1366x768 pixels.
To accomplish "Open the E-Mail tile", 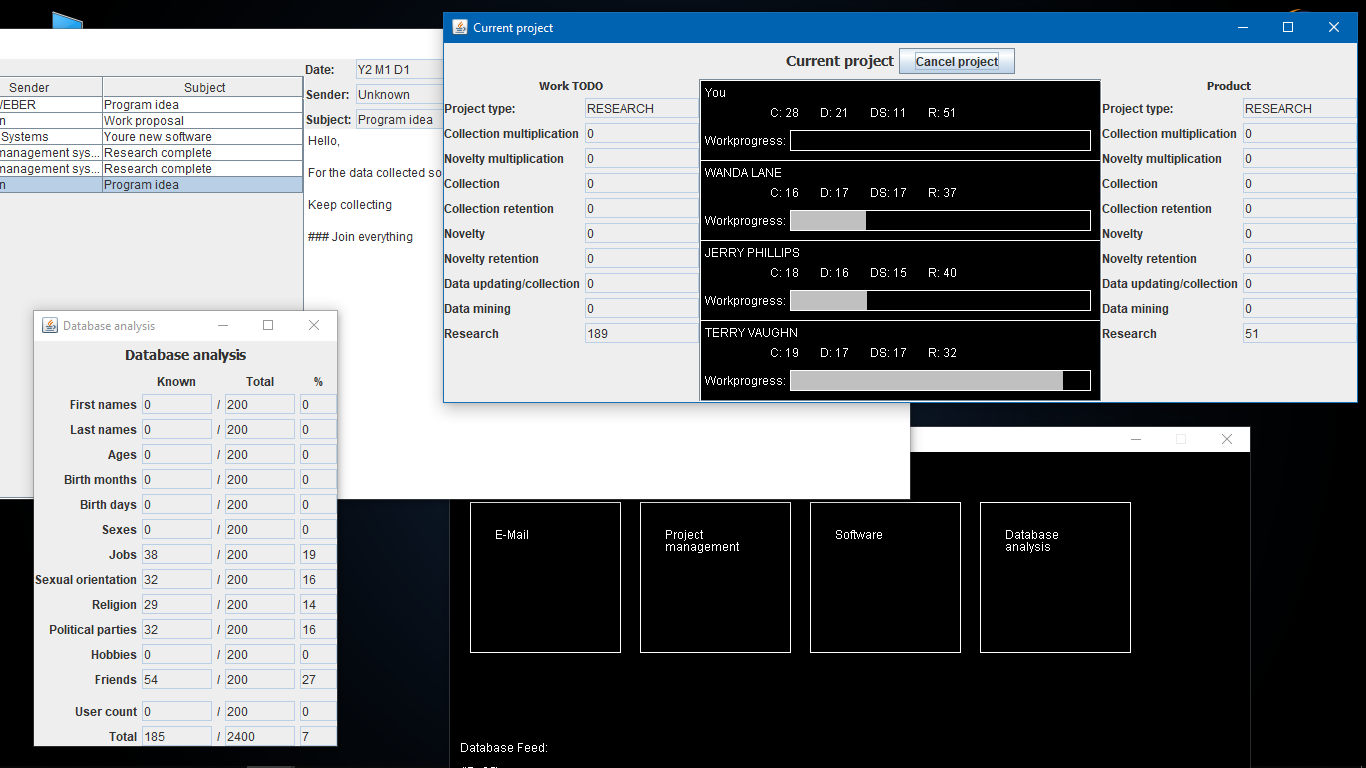I will 545,577.
